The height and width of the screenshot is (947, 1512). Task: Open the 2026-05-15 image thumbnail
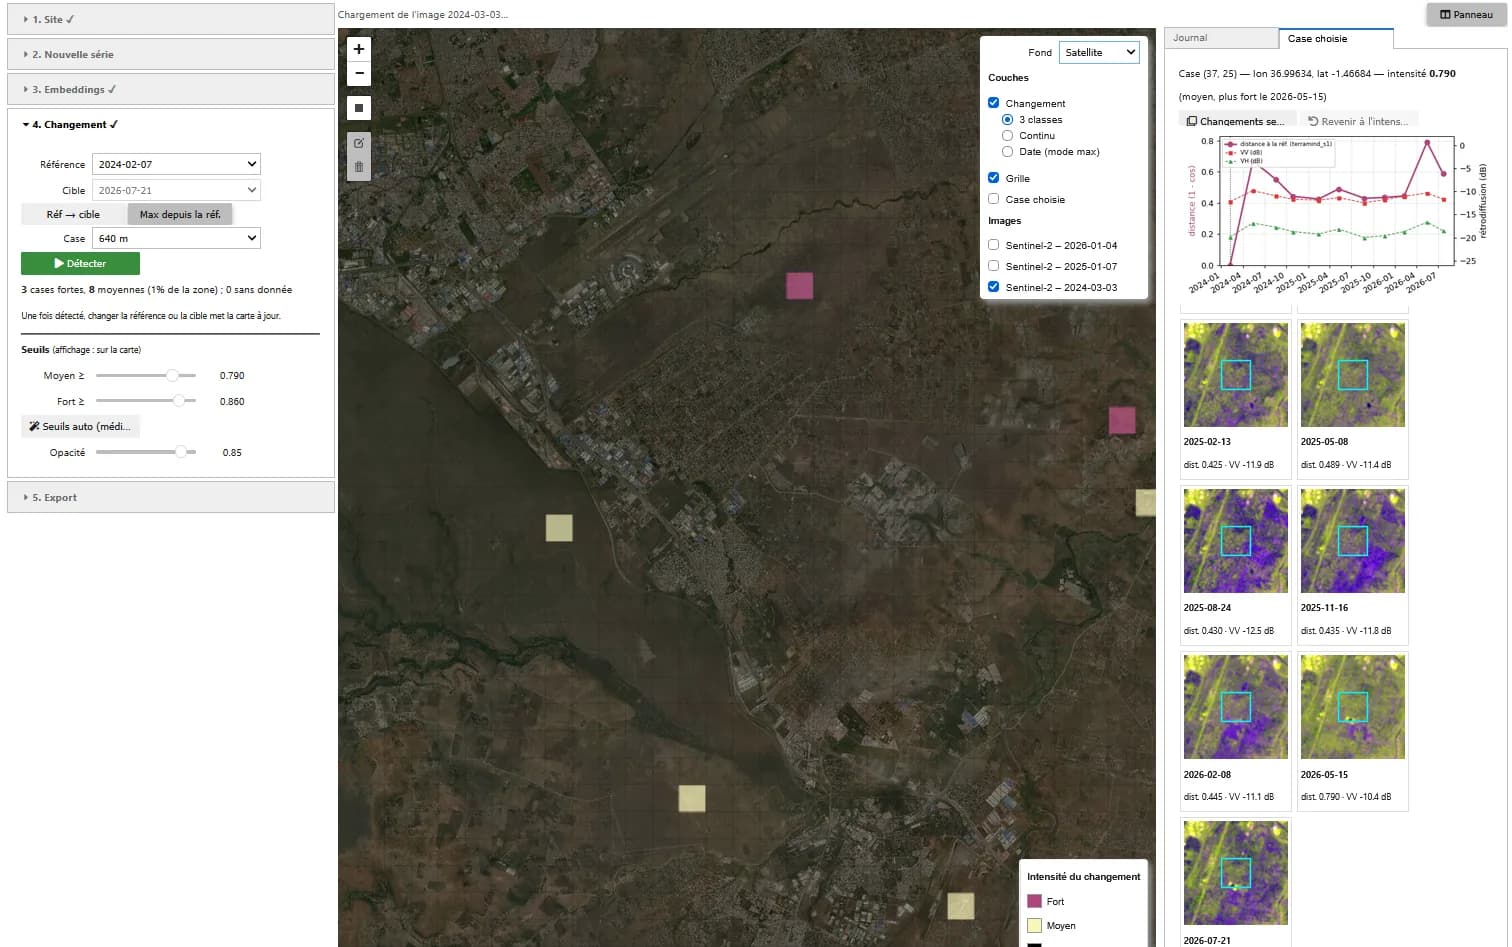tap(1353, 707)
